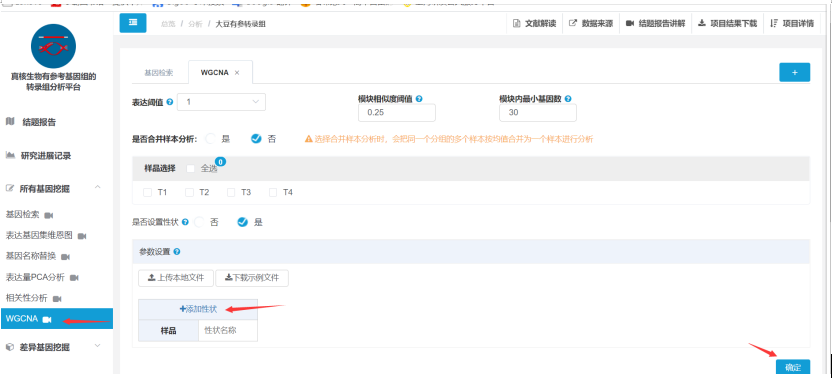
Task: Click the blue plus button to add tab
Action: click(x=794, y=72)
